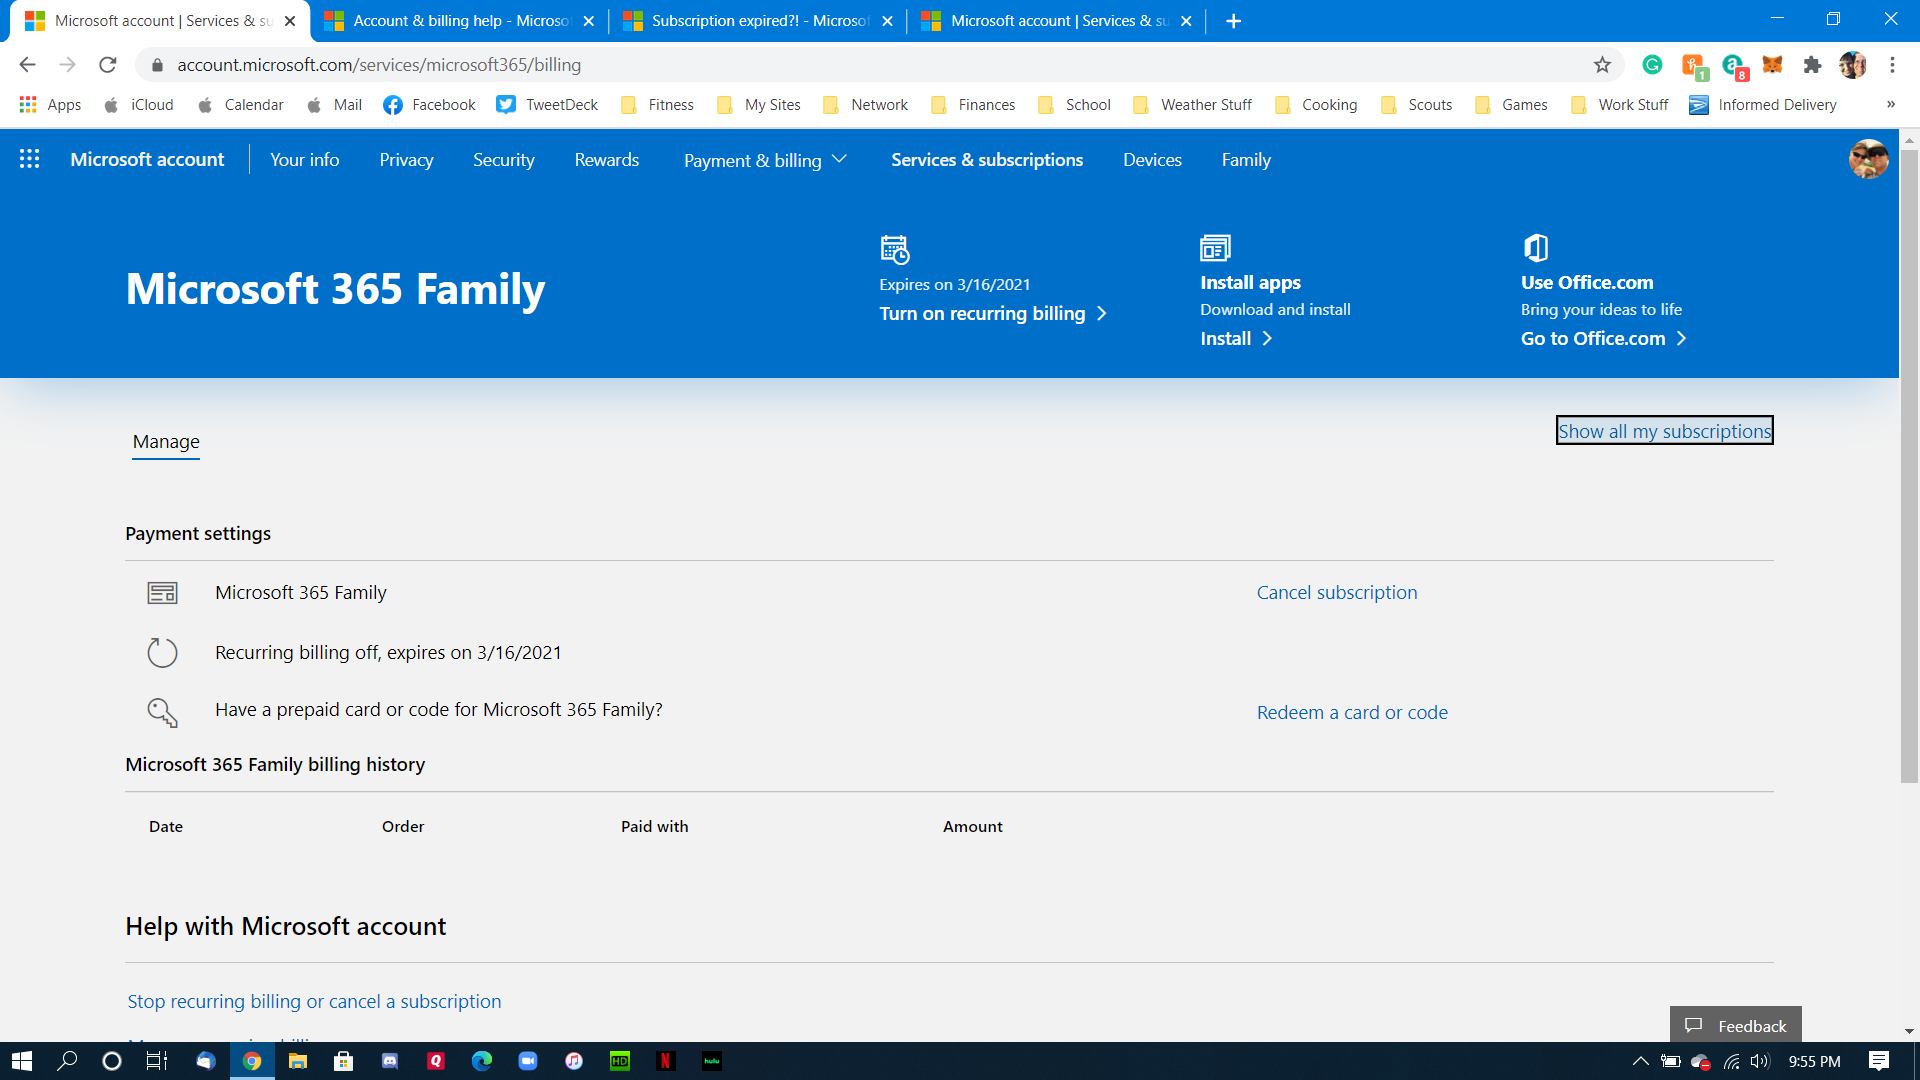Open Netflix from the taskbar

[665, 1061]
